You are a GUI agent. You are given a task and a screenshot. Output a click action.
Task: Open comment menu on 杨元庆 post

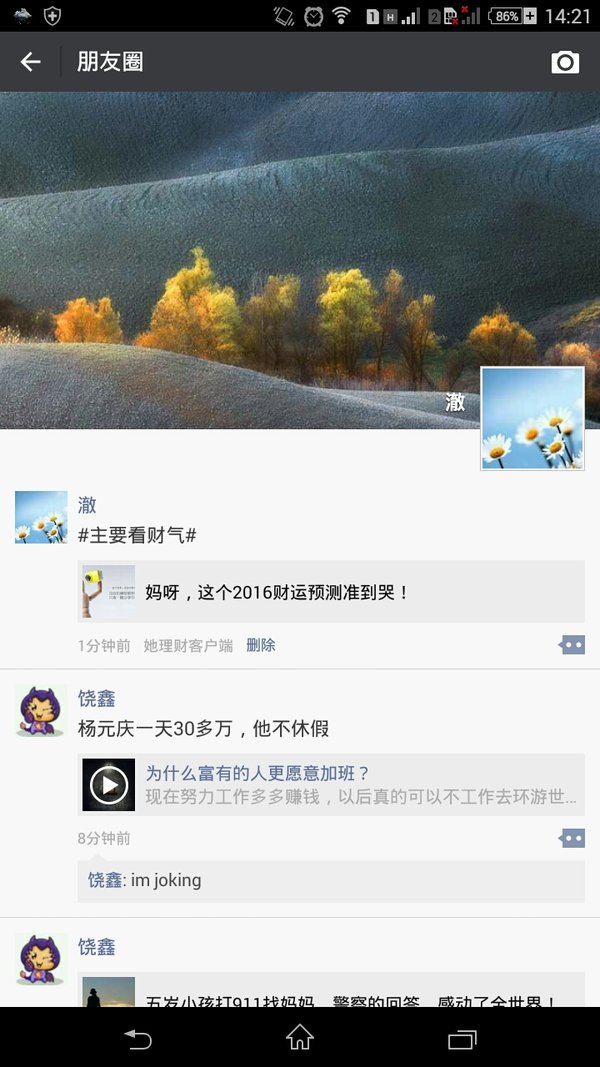click(571, 838)
